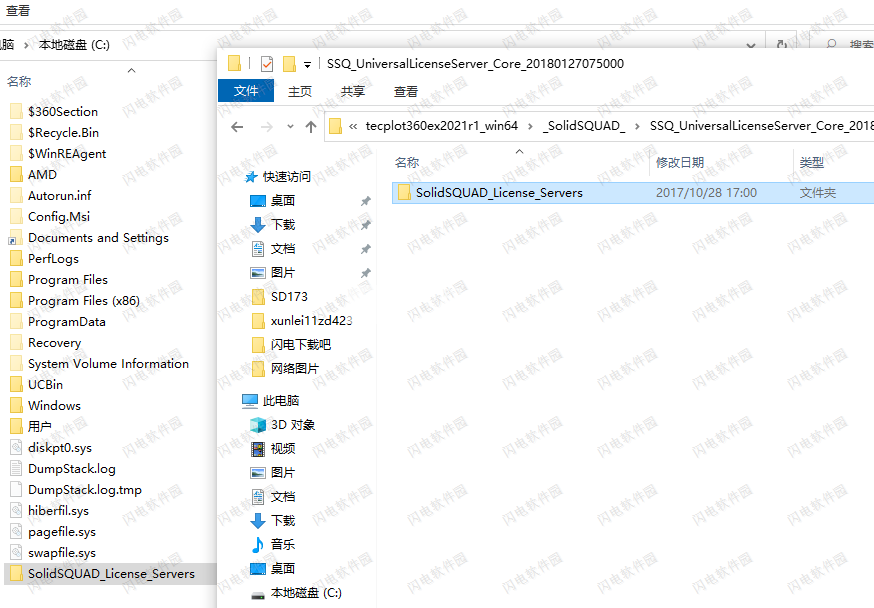Viewport: 874px width, 608px height.
Task: Open 本地磁盘 (C:) drive in navigation pane
Action: click(296, 593)
